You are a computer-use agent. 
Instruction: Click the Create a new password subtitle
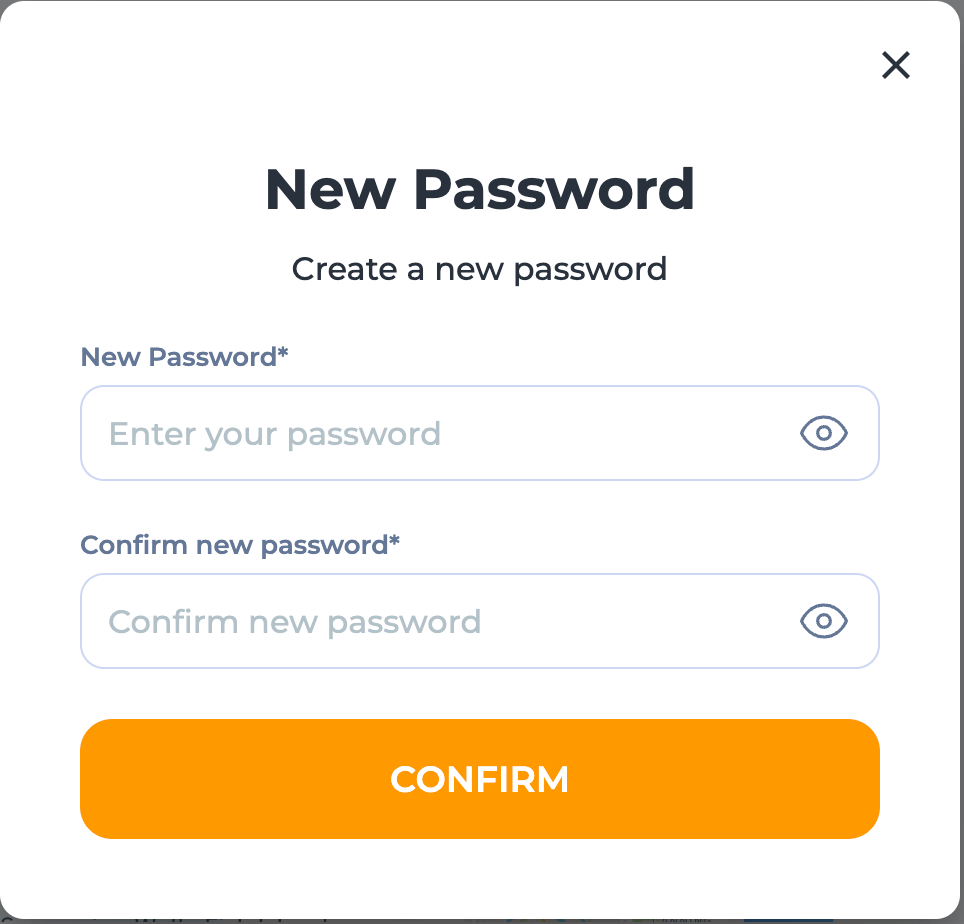[480, 268]
